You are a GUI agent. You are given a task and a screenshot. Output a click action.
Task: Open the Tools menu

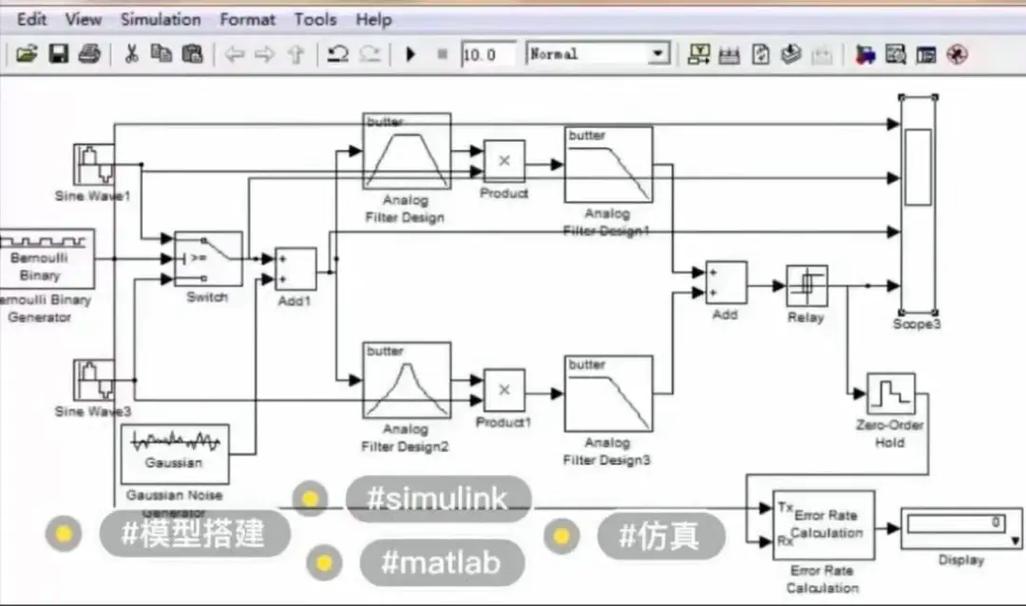(315, 18)
